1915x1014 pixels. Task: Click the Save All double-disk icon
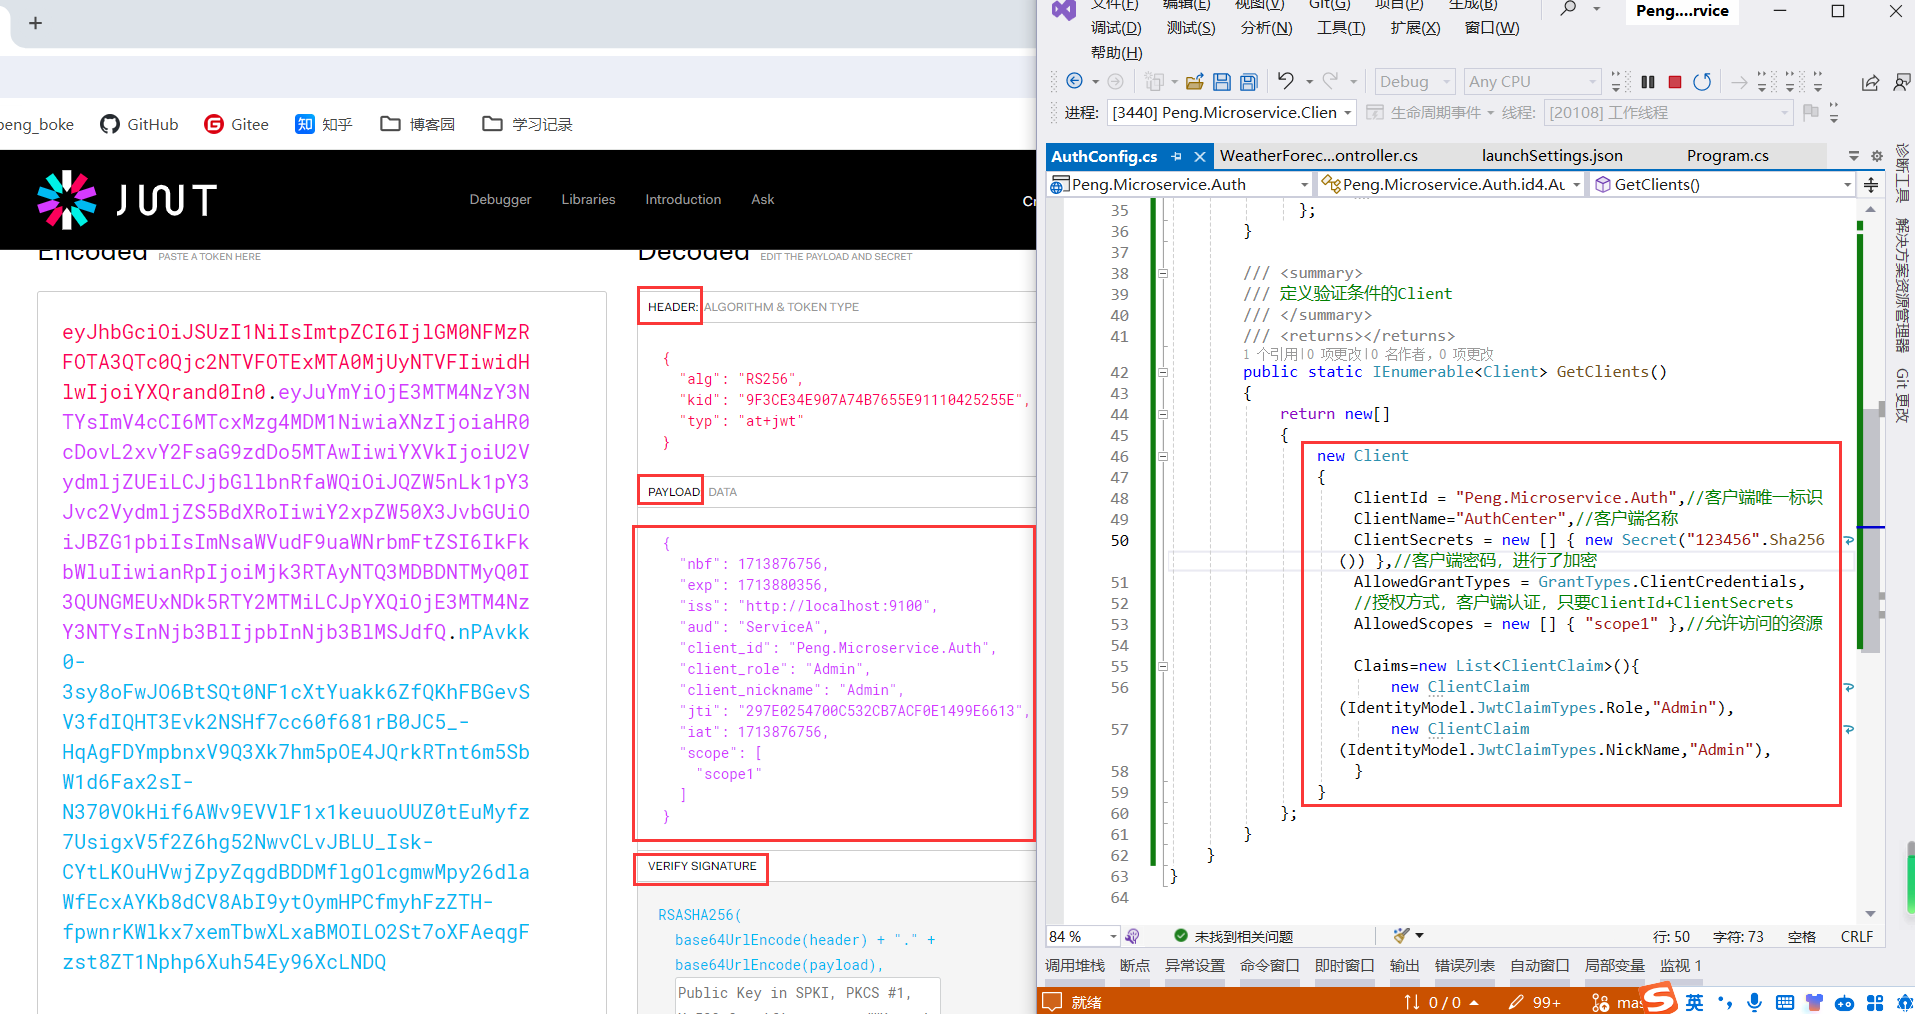coord(1248,82)
